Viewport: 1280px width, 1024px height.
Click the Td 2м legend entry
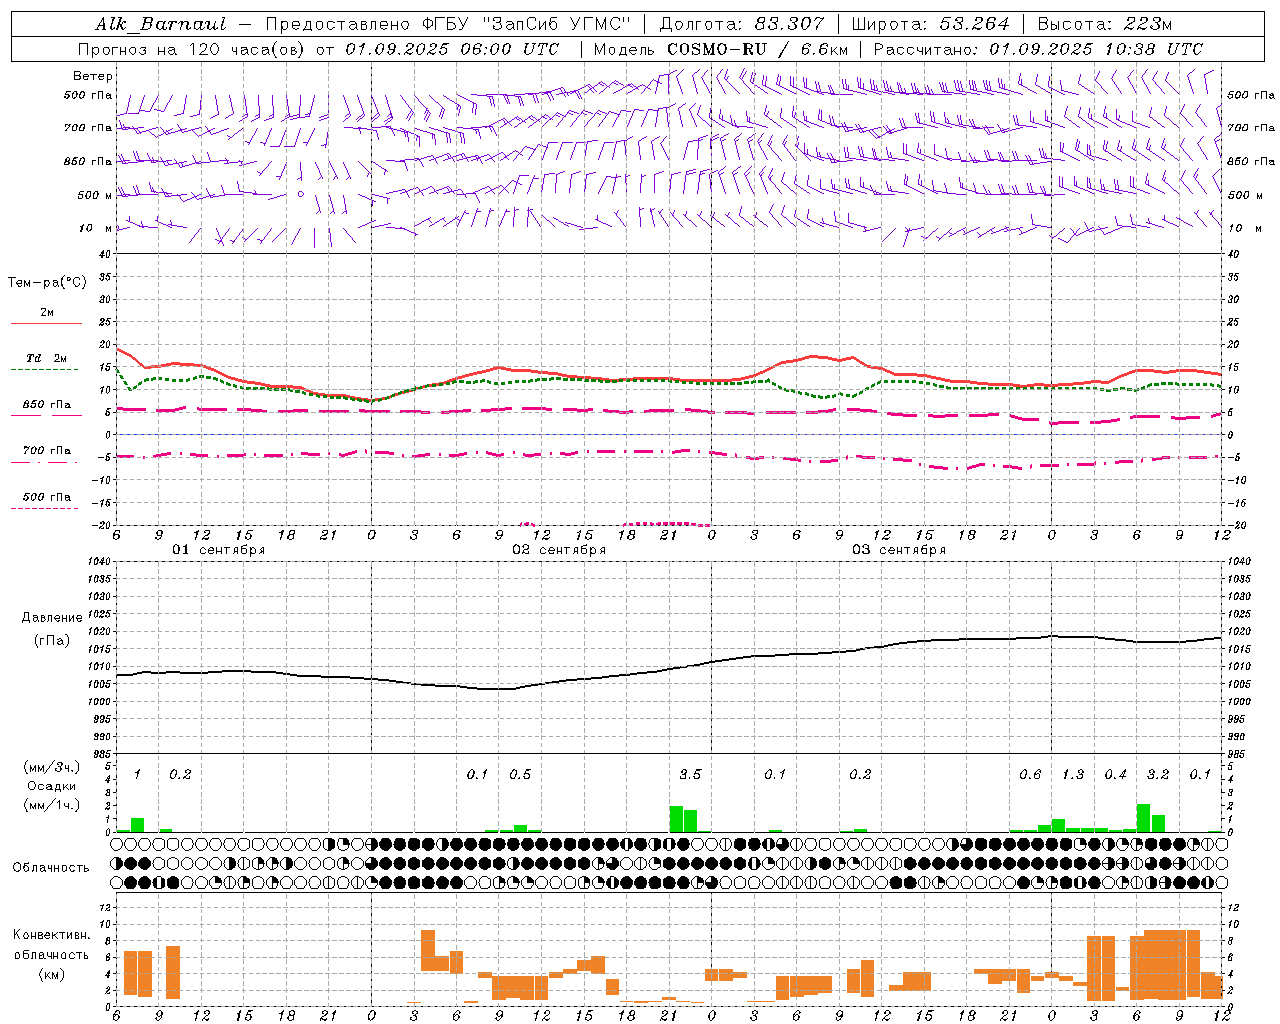coord(46,358)
